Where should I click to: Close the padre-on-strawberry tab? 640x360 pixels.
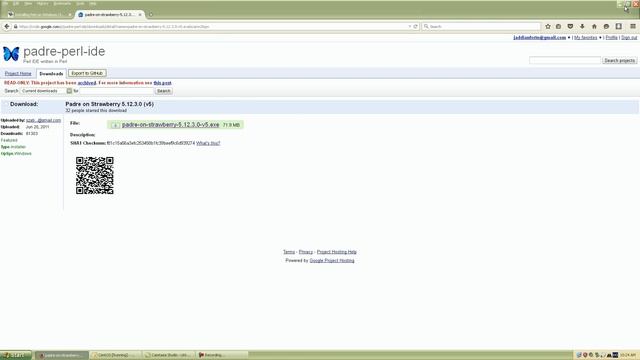pos(140,14)
